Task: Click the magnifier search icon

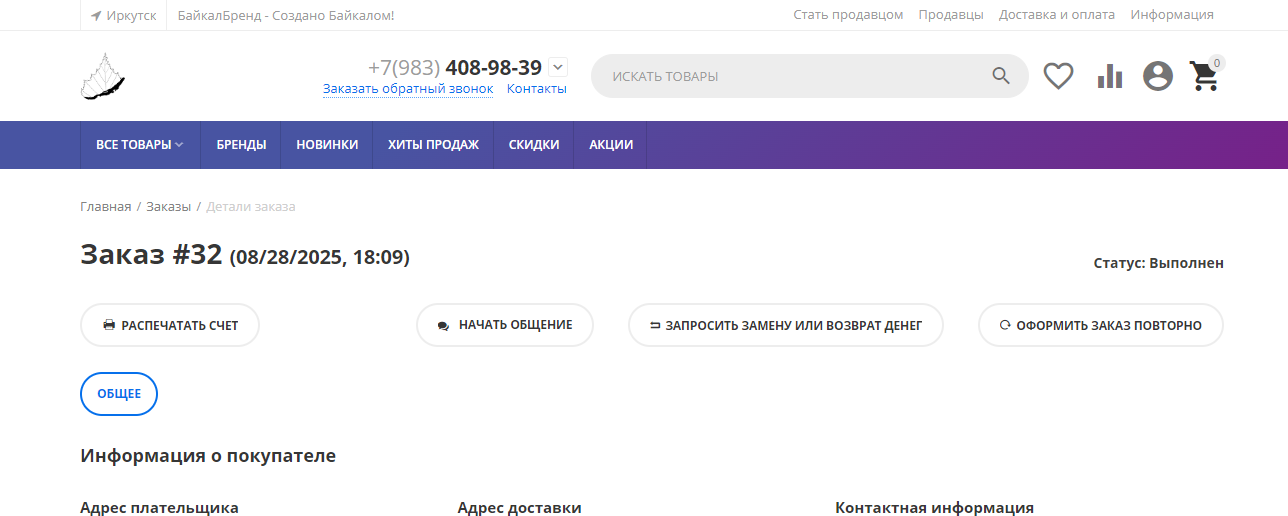Action: 1001,76
